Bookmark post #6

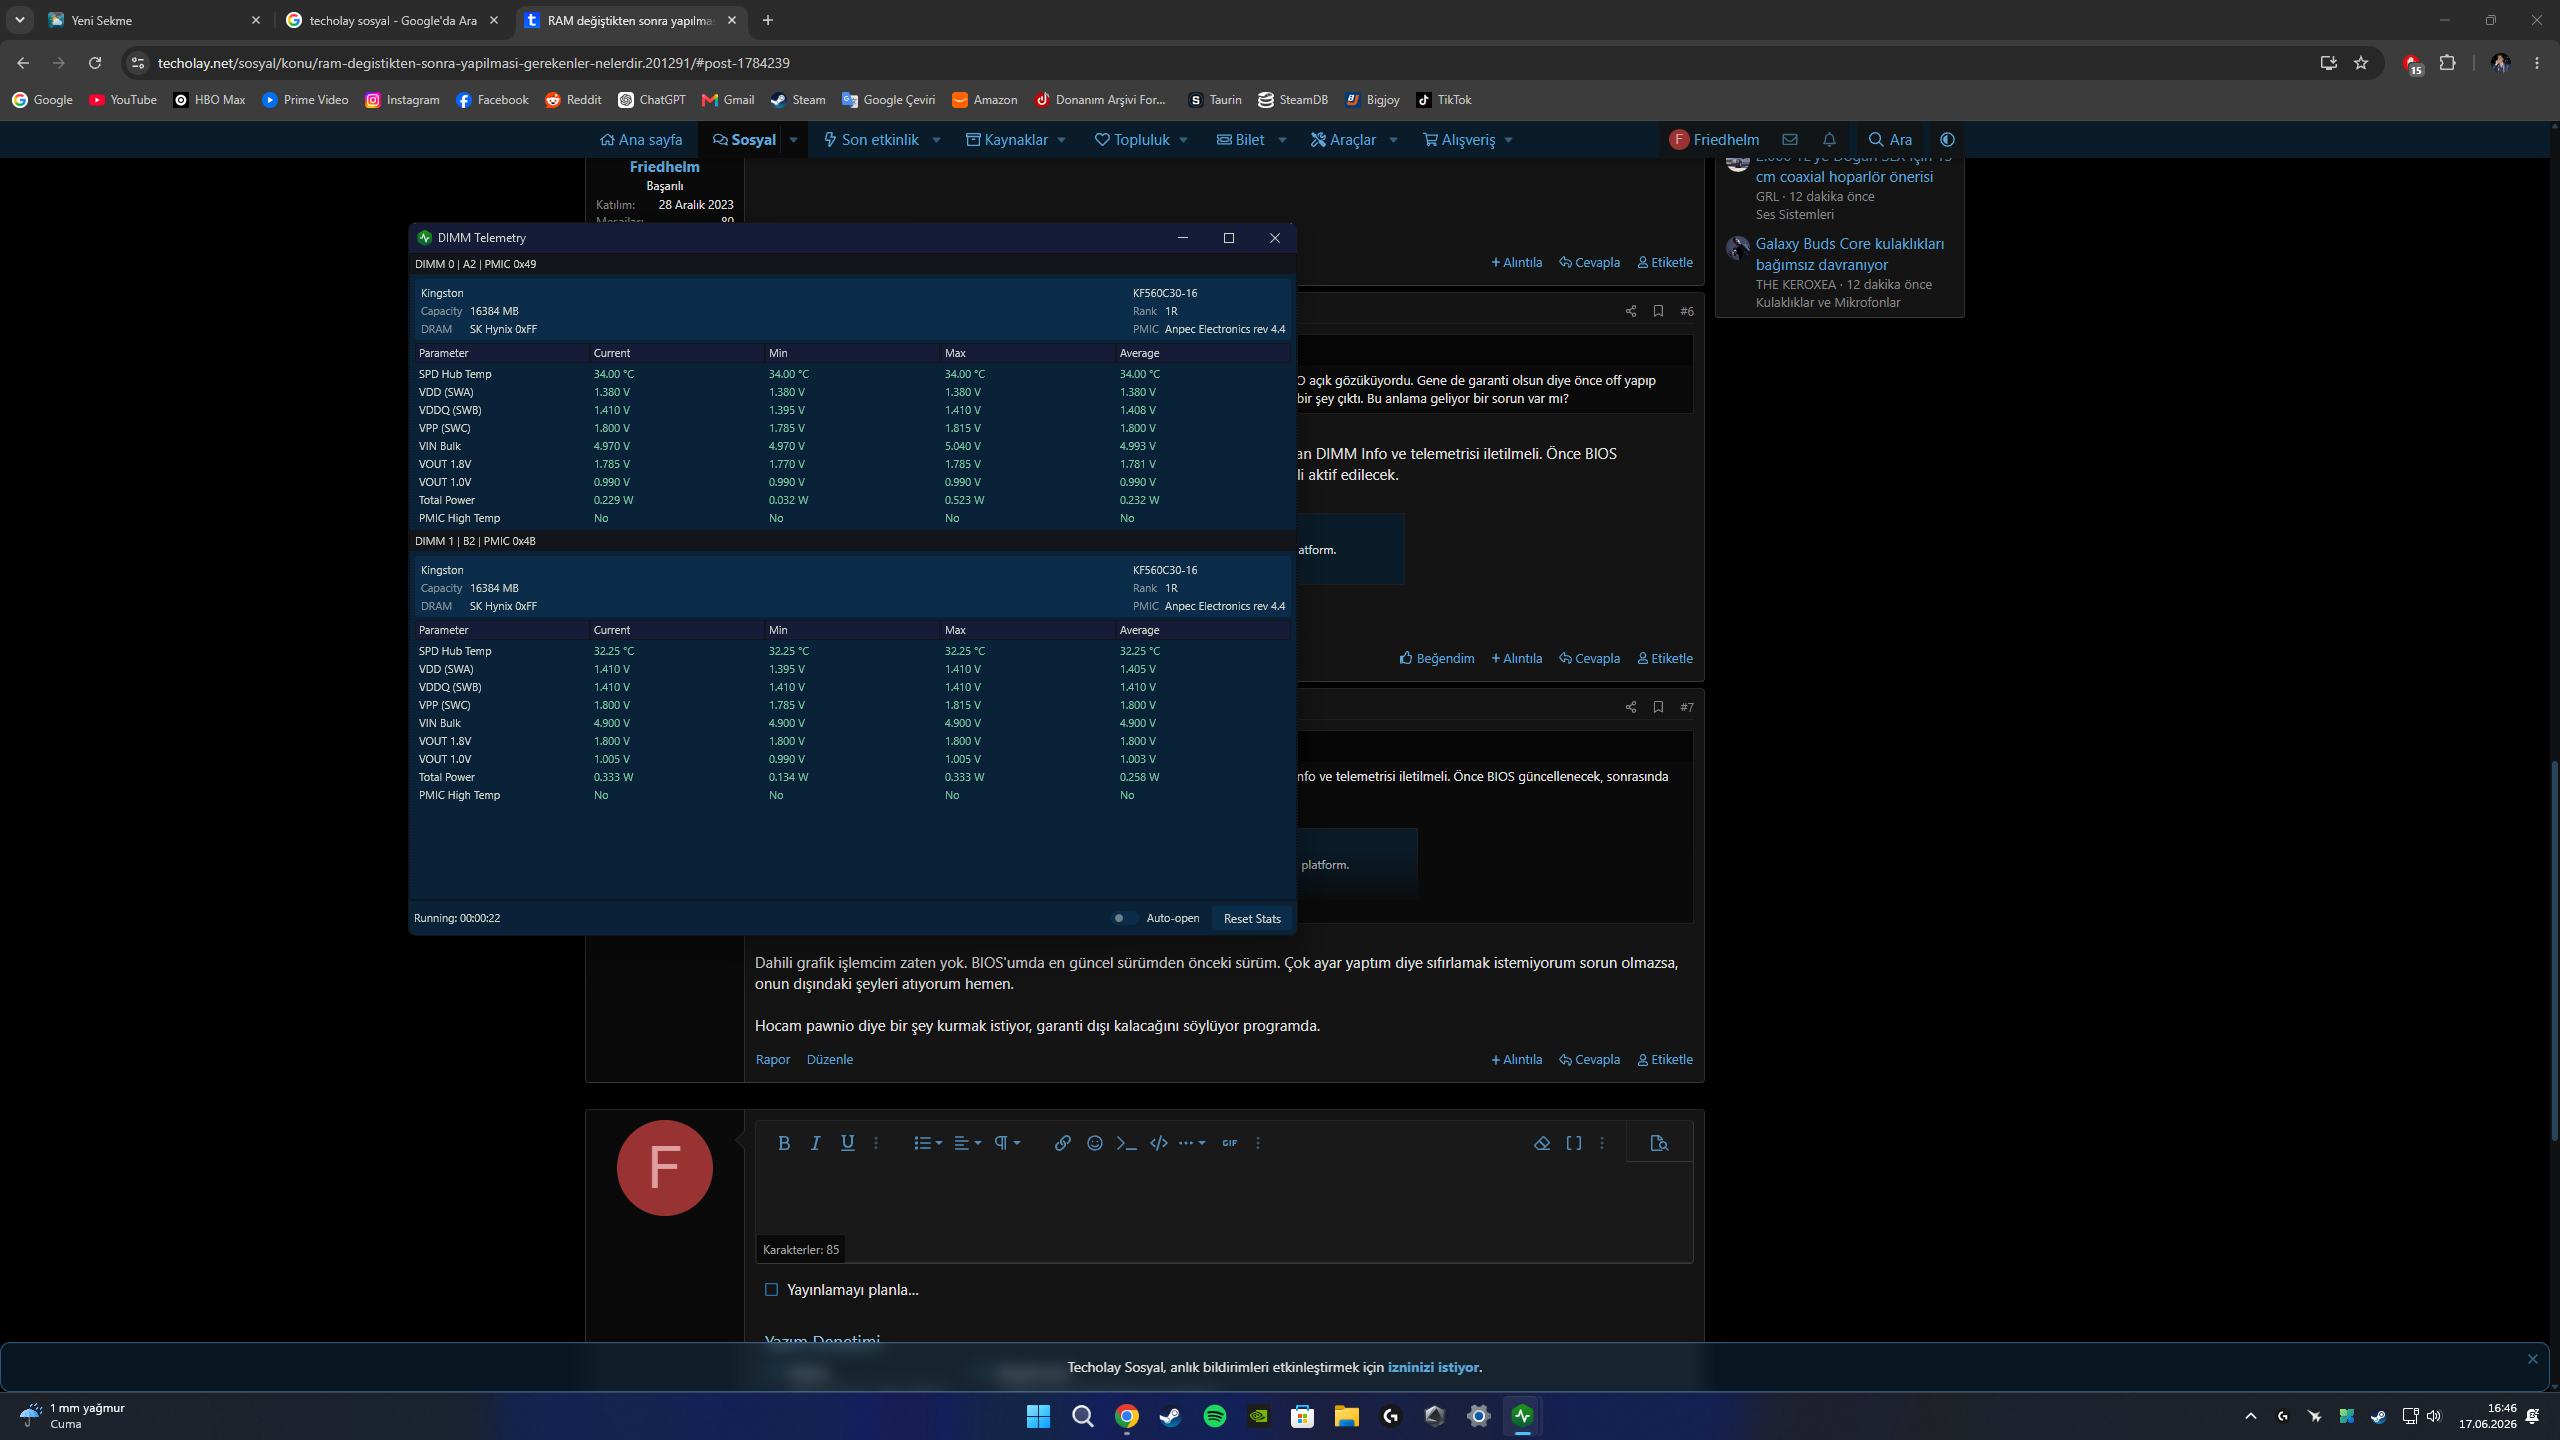click(x=1658, y=311)
